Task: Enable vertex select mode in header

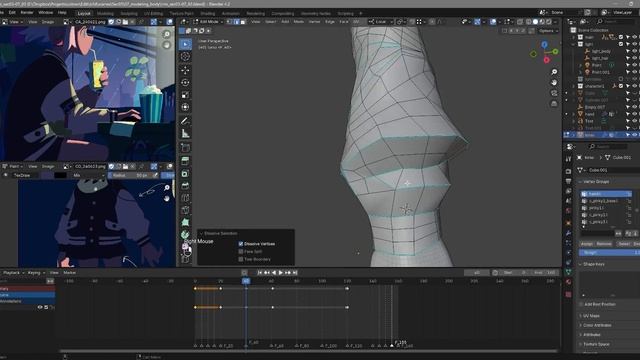Action: pos(229,22)
